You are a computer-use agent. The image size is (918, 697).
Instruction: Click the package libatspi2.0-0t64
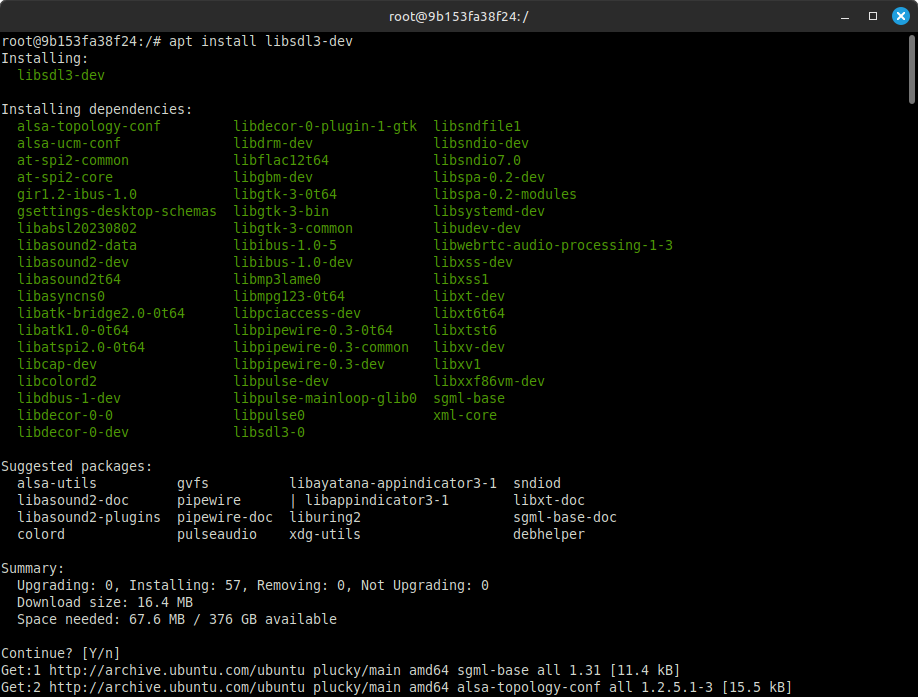81,346
